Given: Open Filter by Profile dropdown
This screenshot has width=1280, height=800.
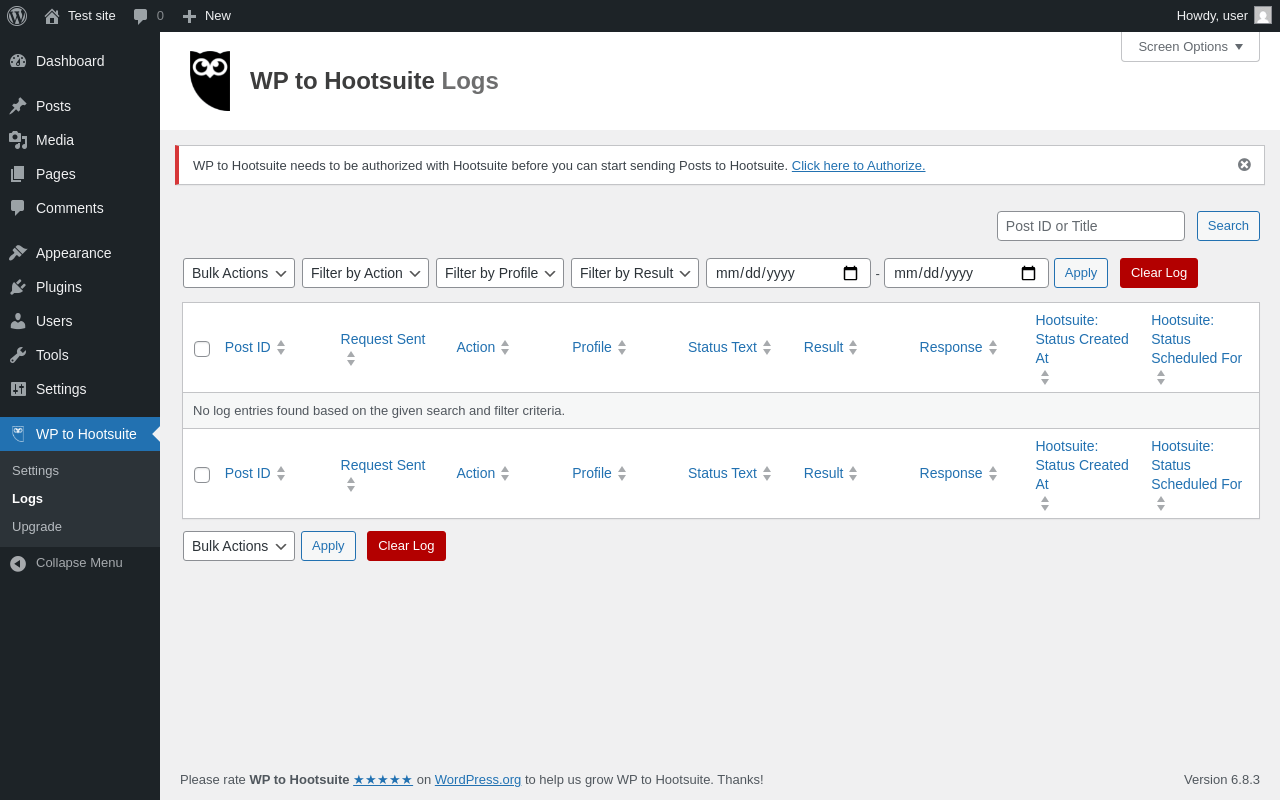Looking at the screenshot, I should click(500, 273).
